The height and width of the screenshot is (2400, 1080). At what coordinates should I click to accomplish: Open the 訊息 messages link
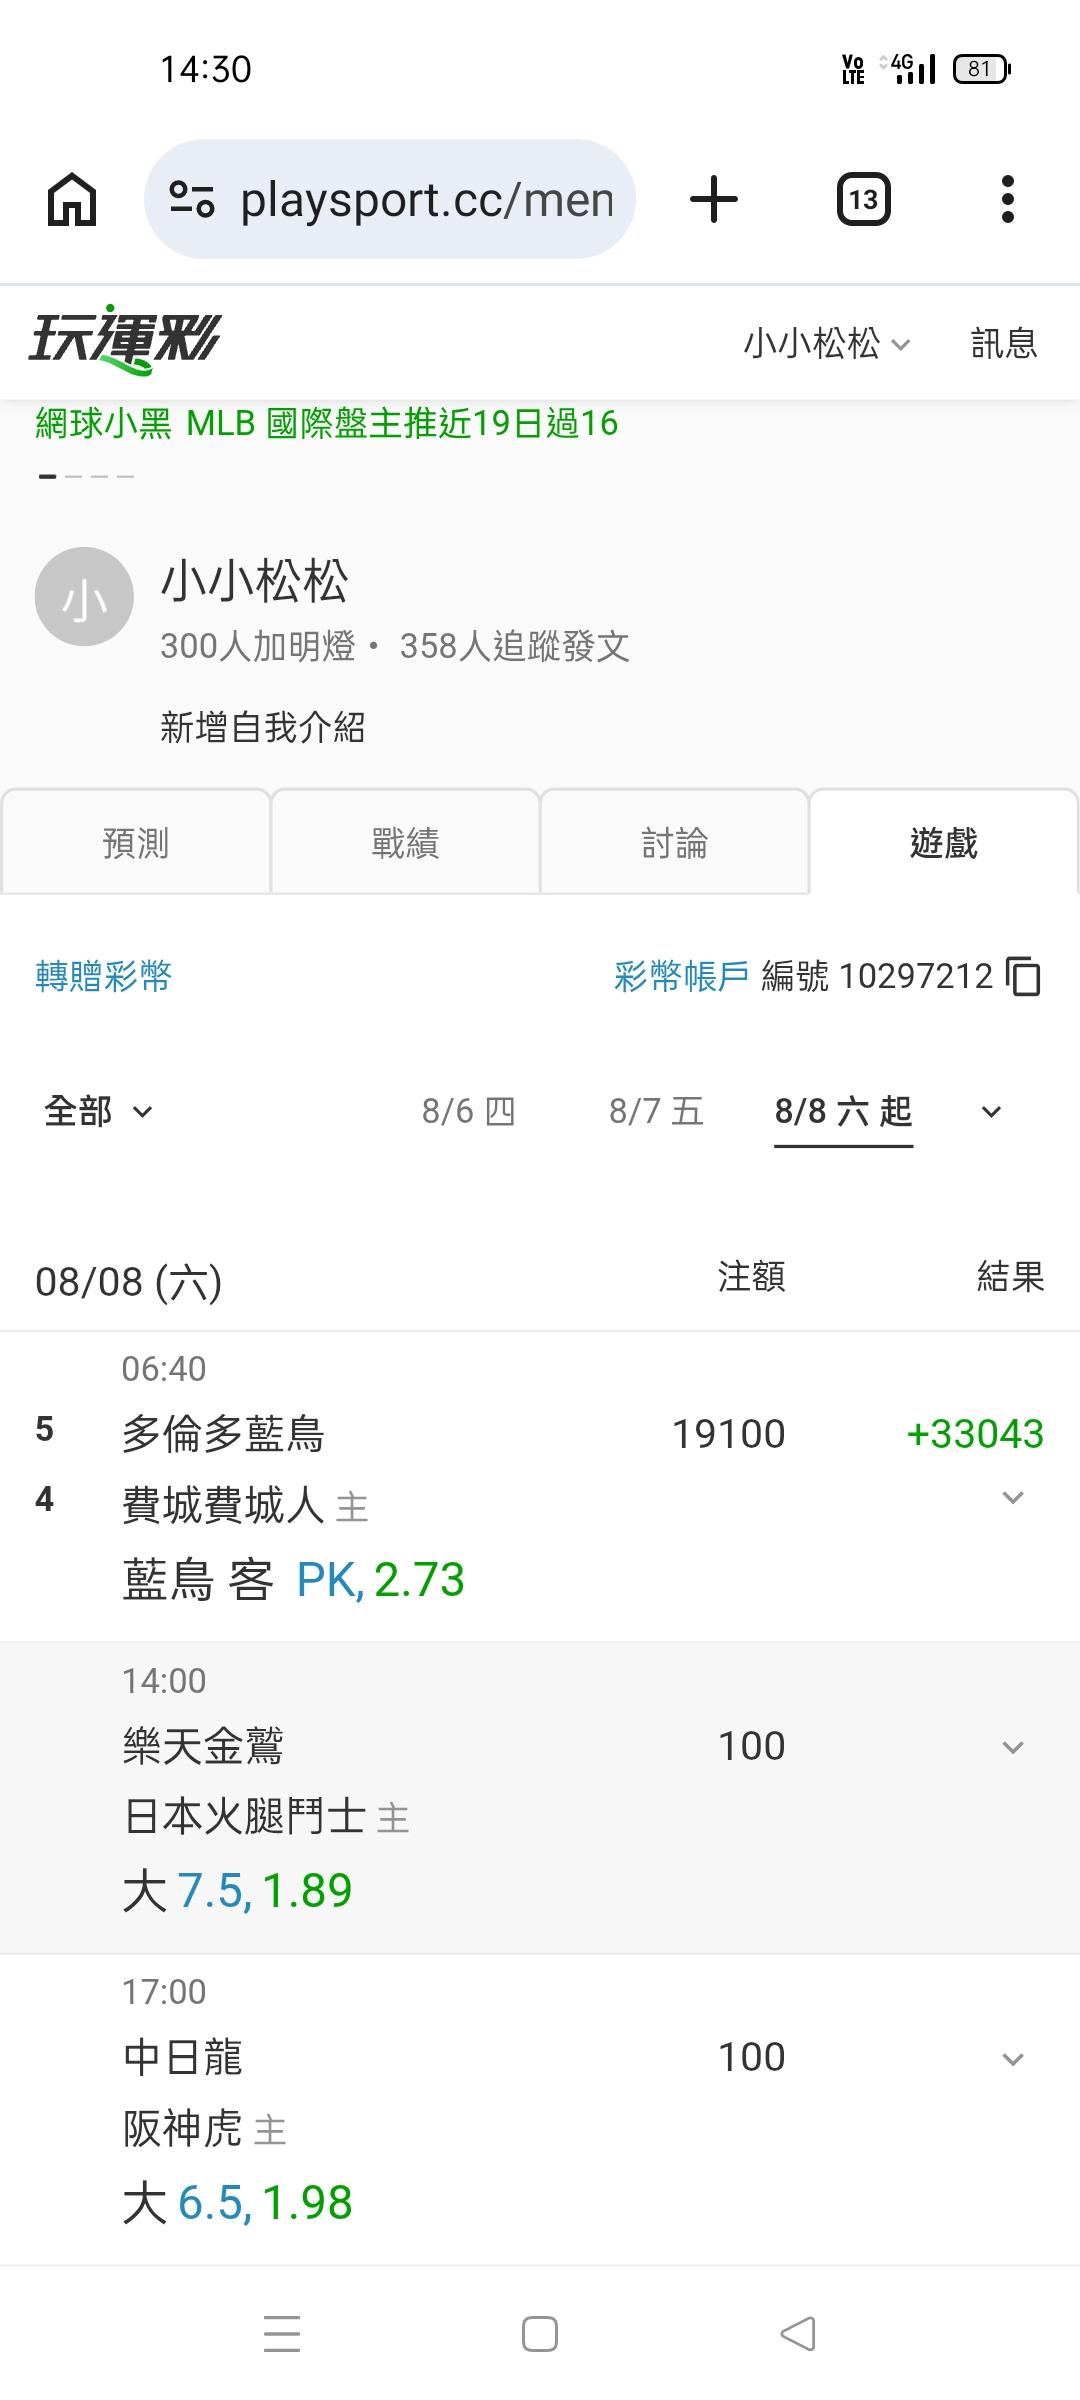point(1004,343)
